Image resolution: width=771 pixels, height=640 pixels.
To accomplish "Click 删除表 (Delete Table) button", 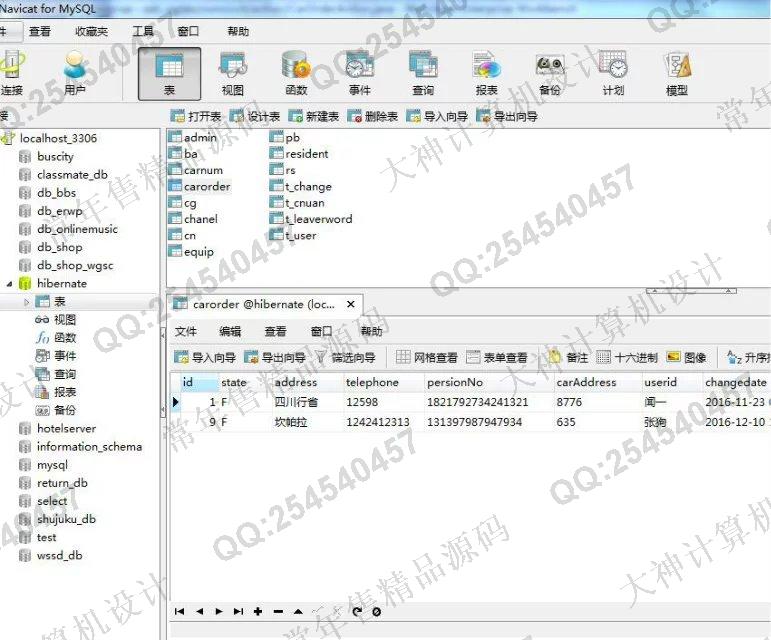I will (373, 116).
